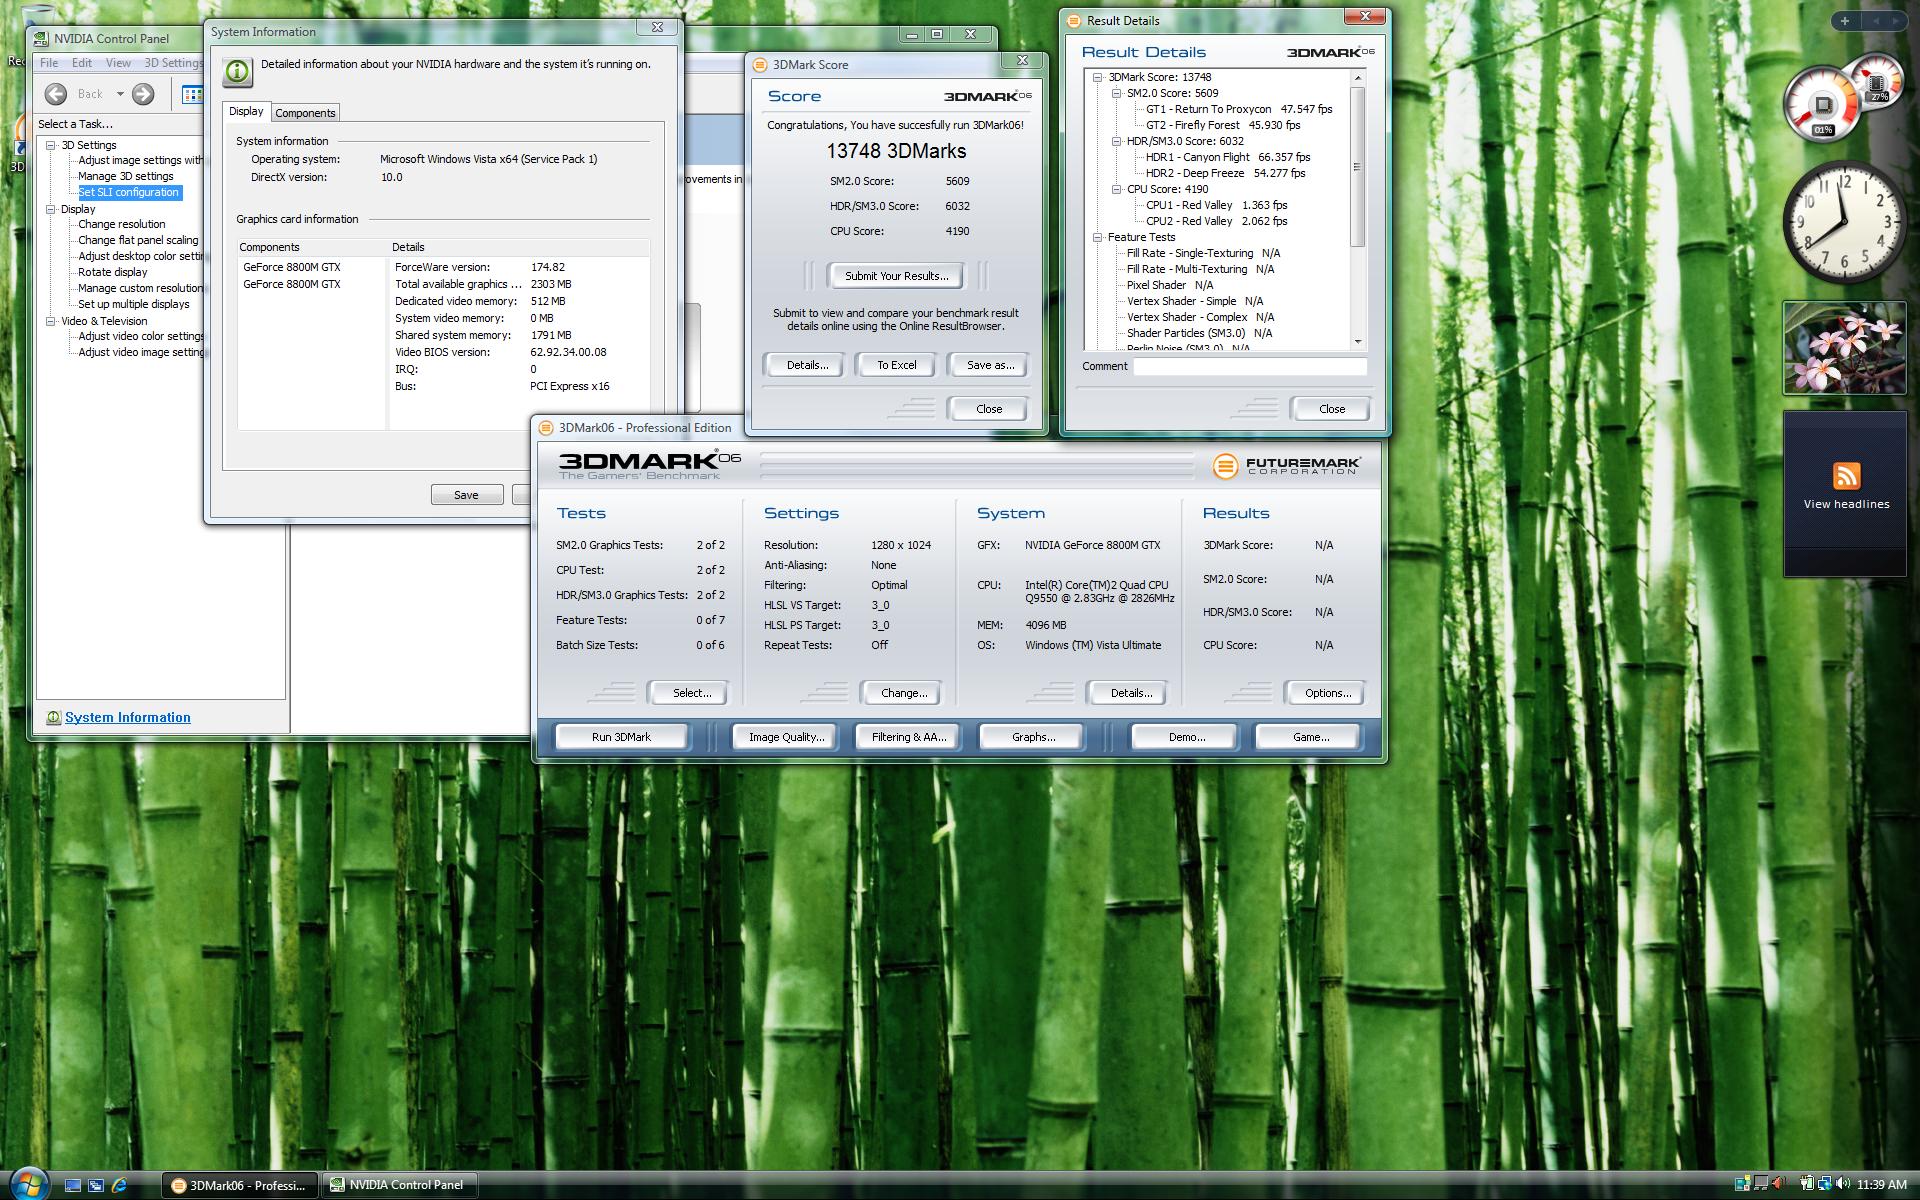Click the Result Details window title icon
Viewport: 1920px width, 1200px height.
[1074, 20]
